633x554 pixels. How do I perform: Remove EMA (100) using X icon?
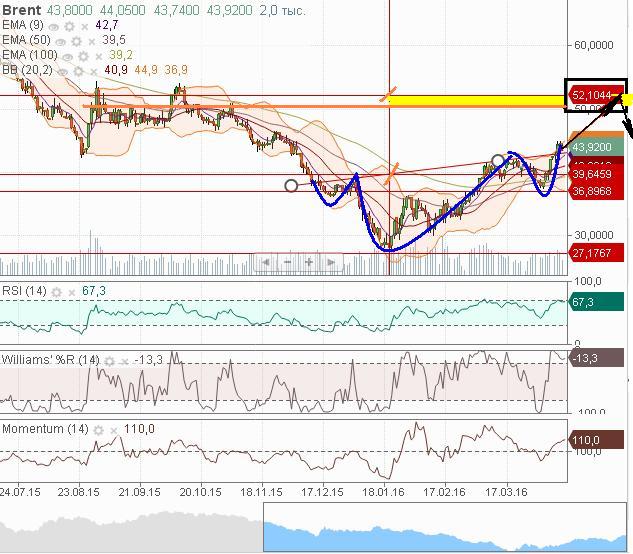pyautogui.click(x=99, y=57)
